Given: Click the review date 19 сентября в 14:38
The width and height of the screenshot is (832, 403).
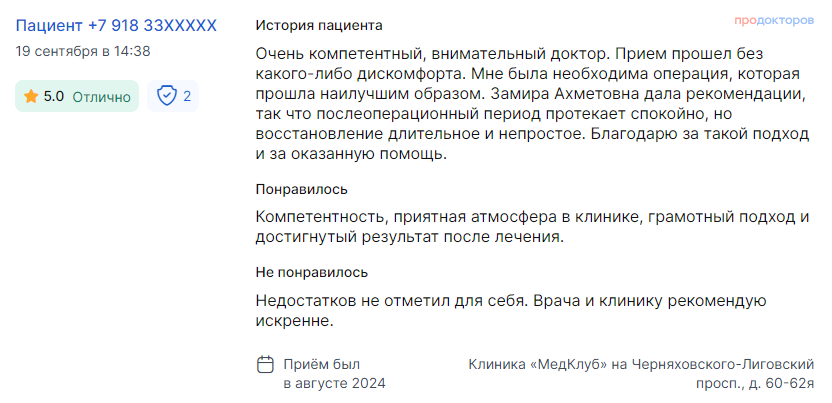Looking at the screenshot, I should coord(83,51).
